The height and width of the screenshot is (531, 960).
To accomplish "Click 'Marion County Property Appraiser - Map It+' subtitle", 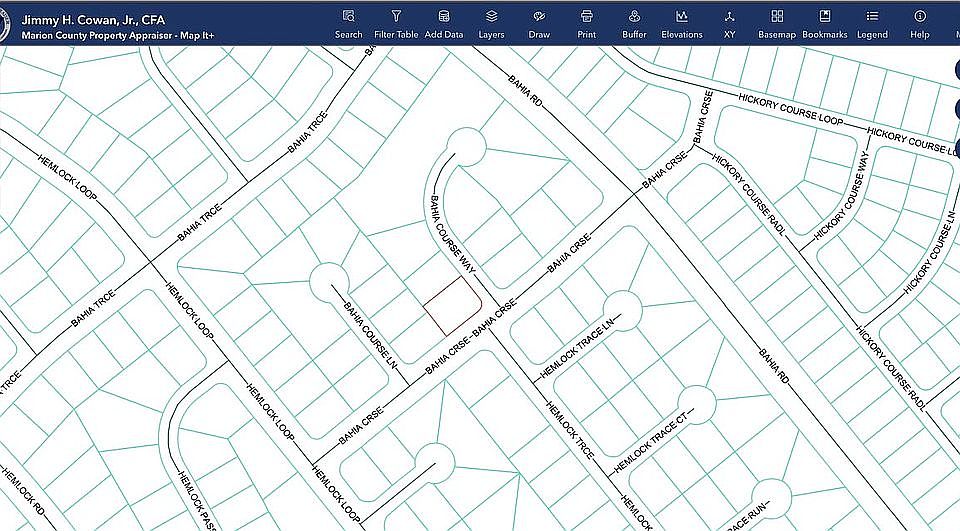I will 118,36.
